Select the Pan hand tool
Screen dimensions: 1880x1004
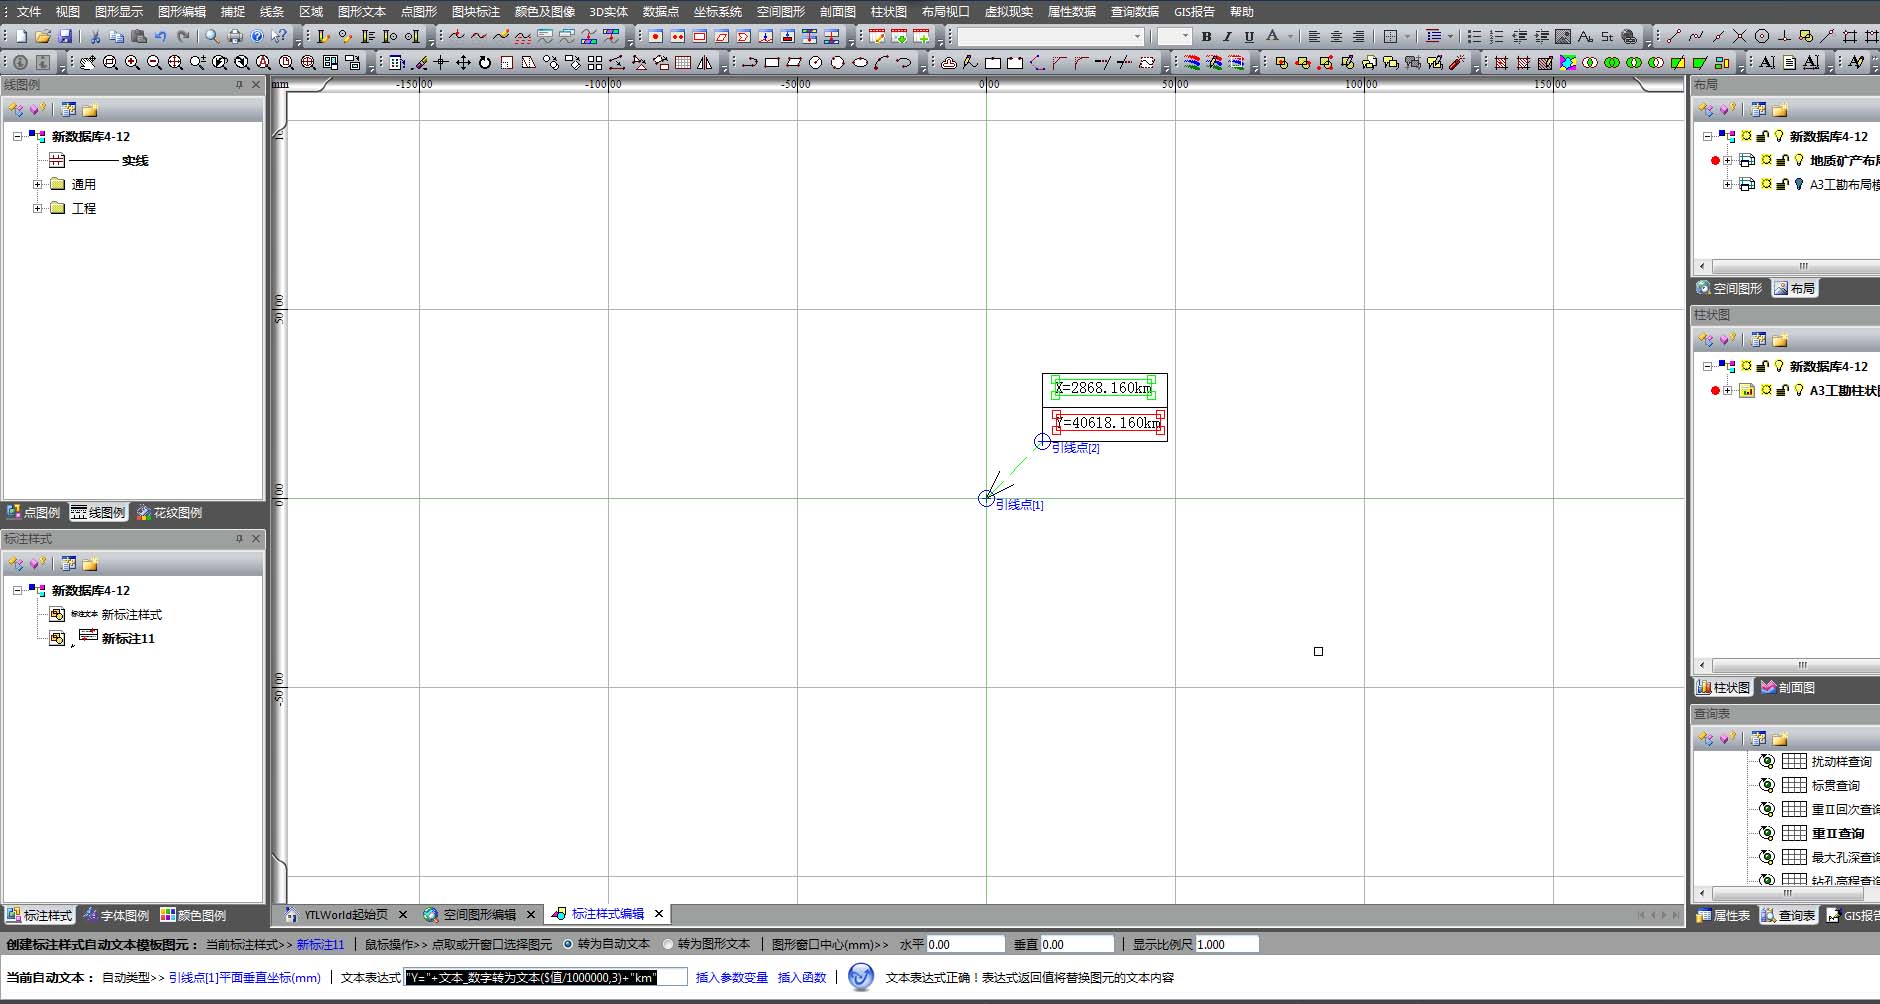pos(88,62)
